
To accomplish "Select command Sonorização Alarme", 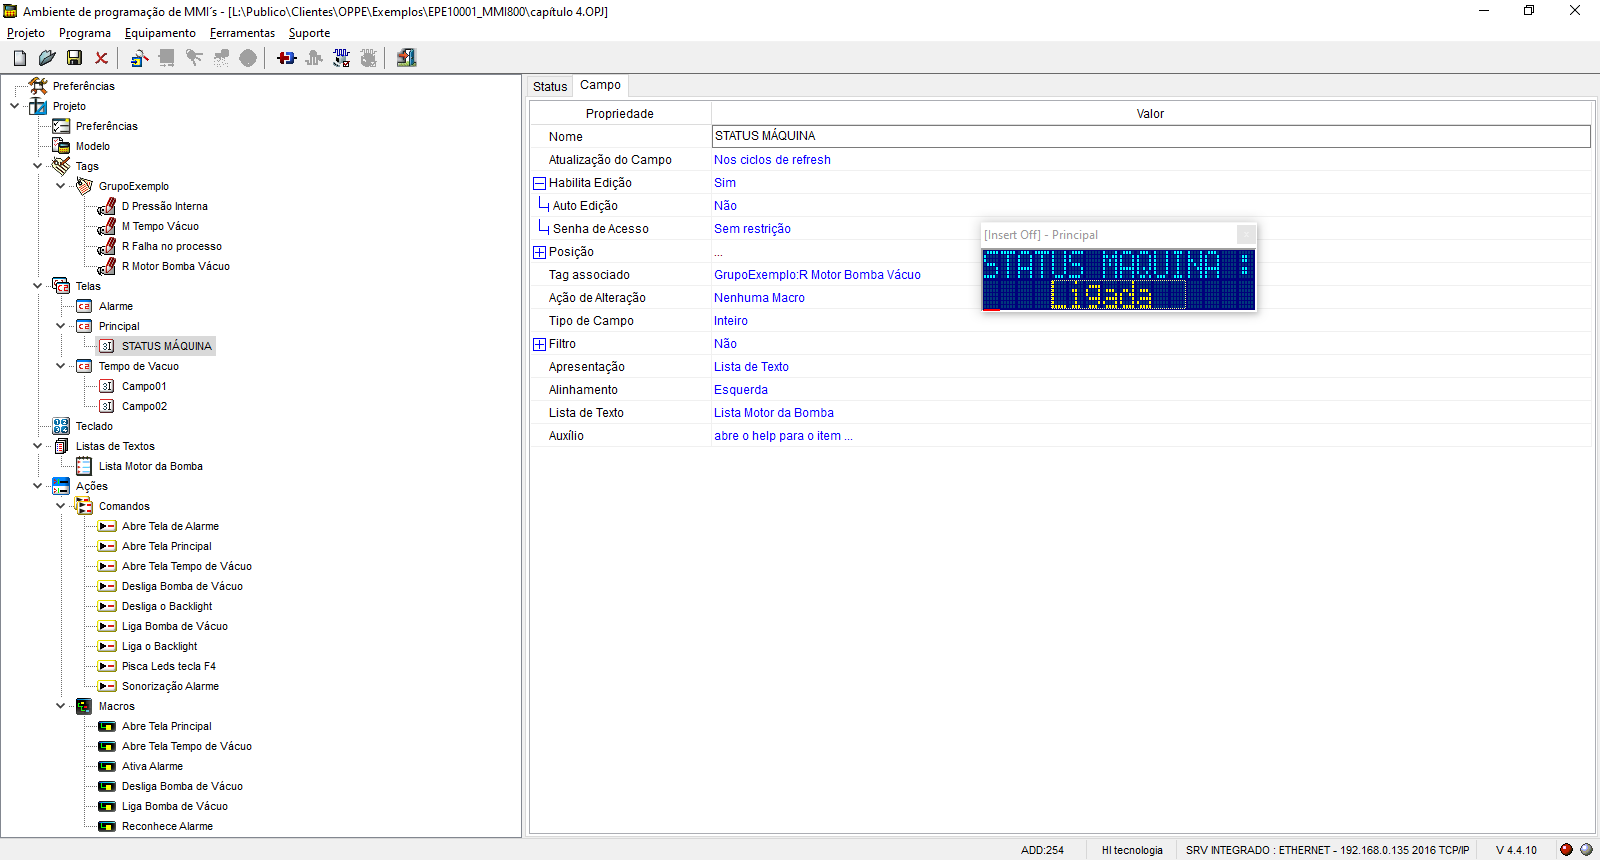I will click(170, 686).
